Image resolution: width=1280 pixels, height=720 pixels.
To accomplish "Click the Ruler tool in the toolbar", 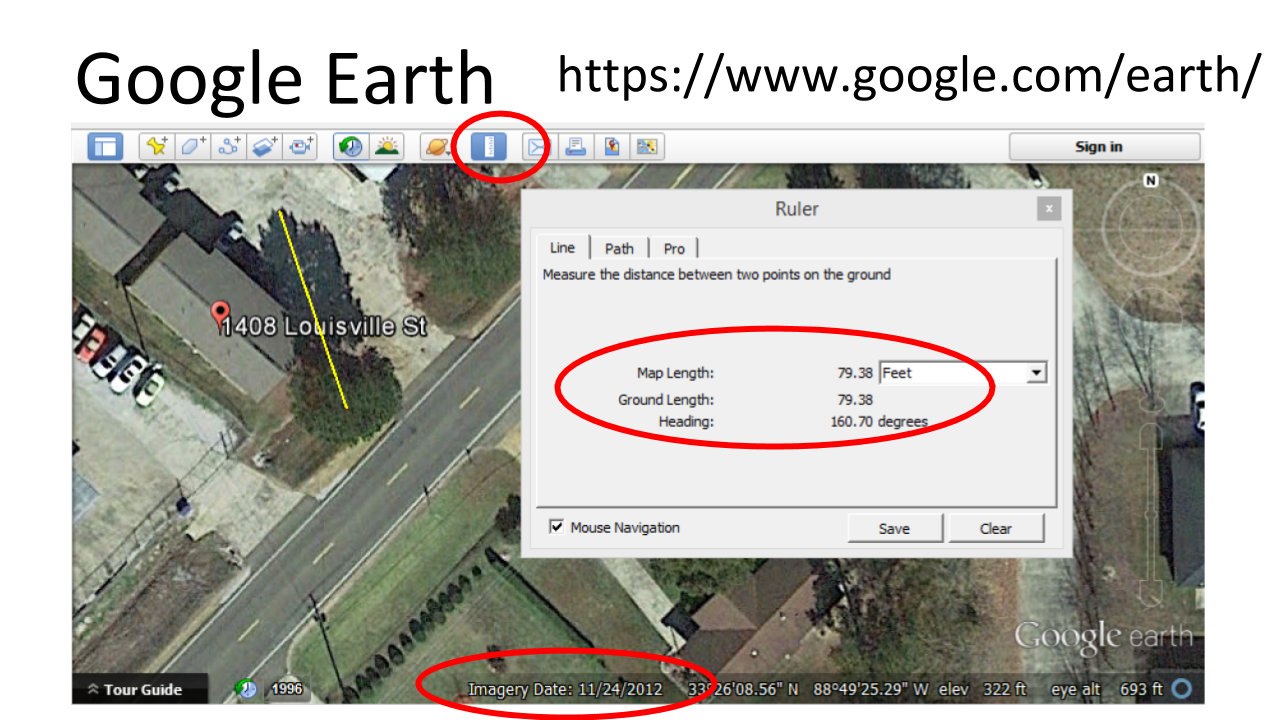I will (489, 147).
